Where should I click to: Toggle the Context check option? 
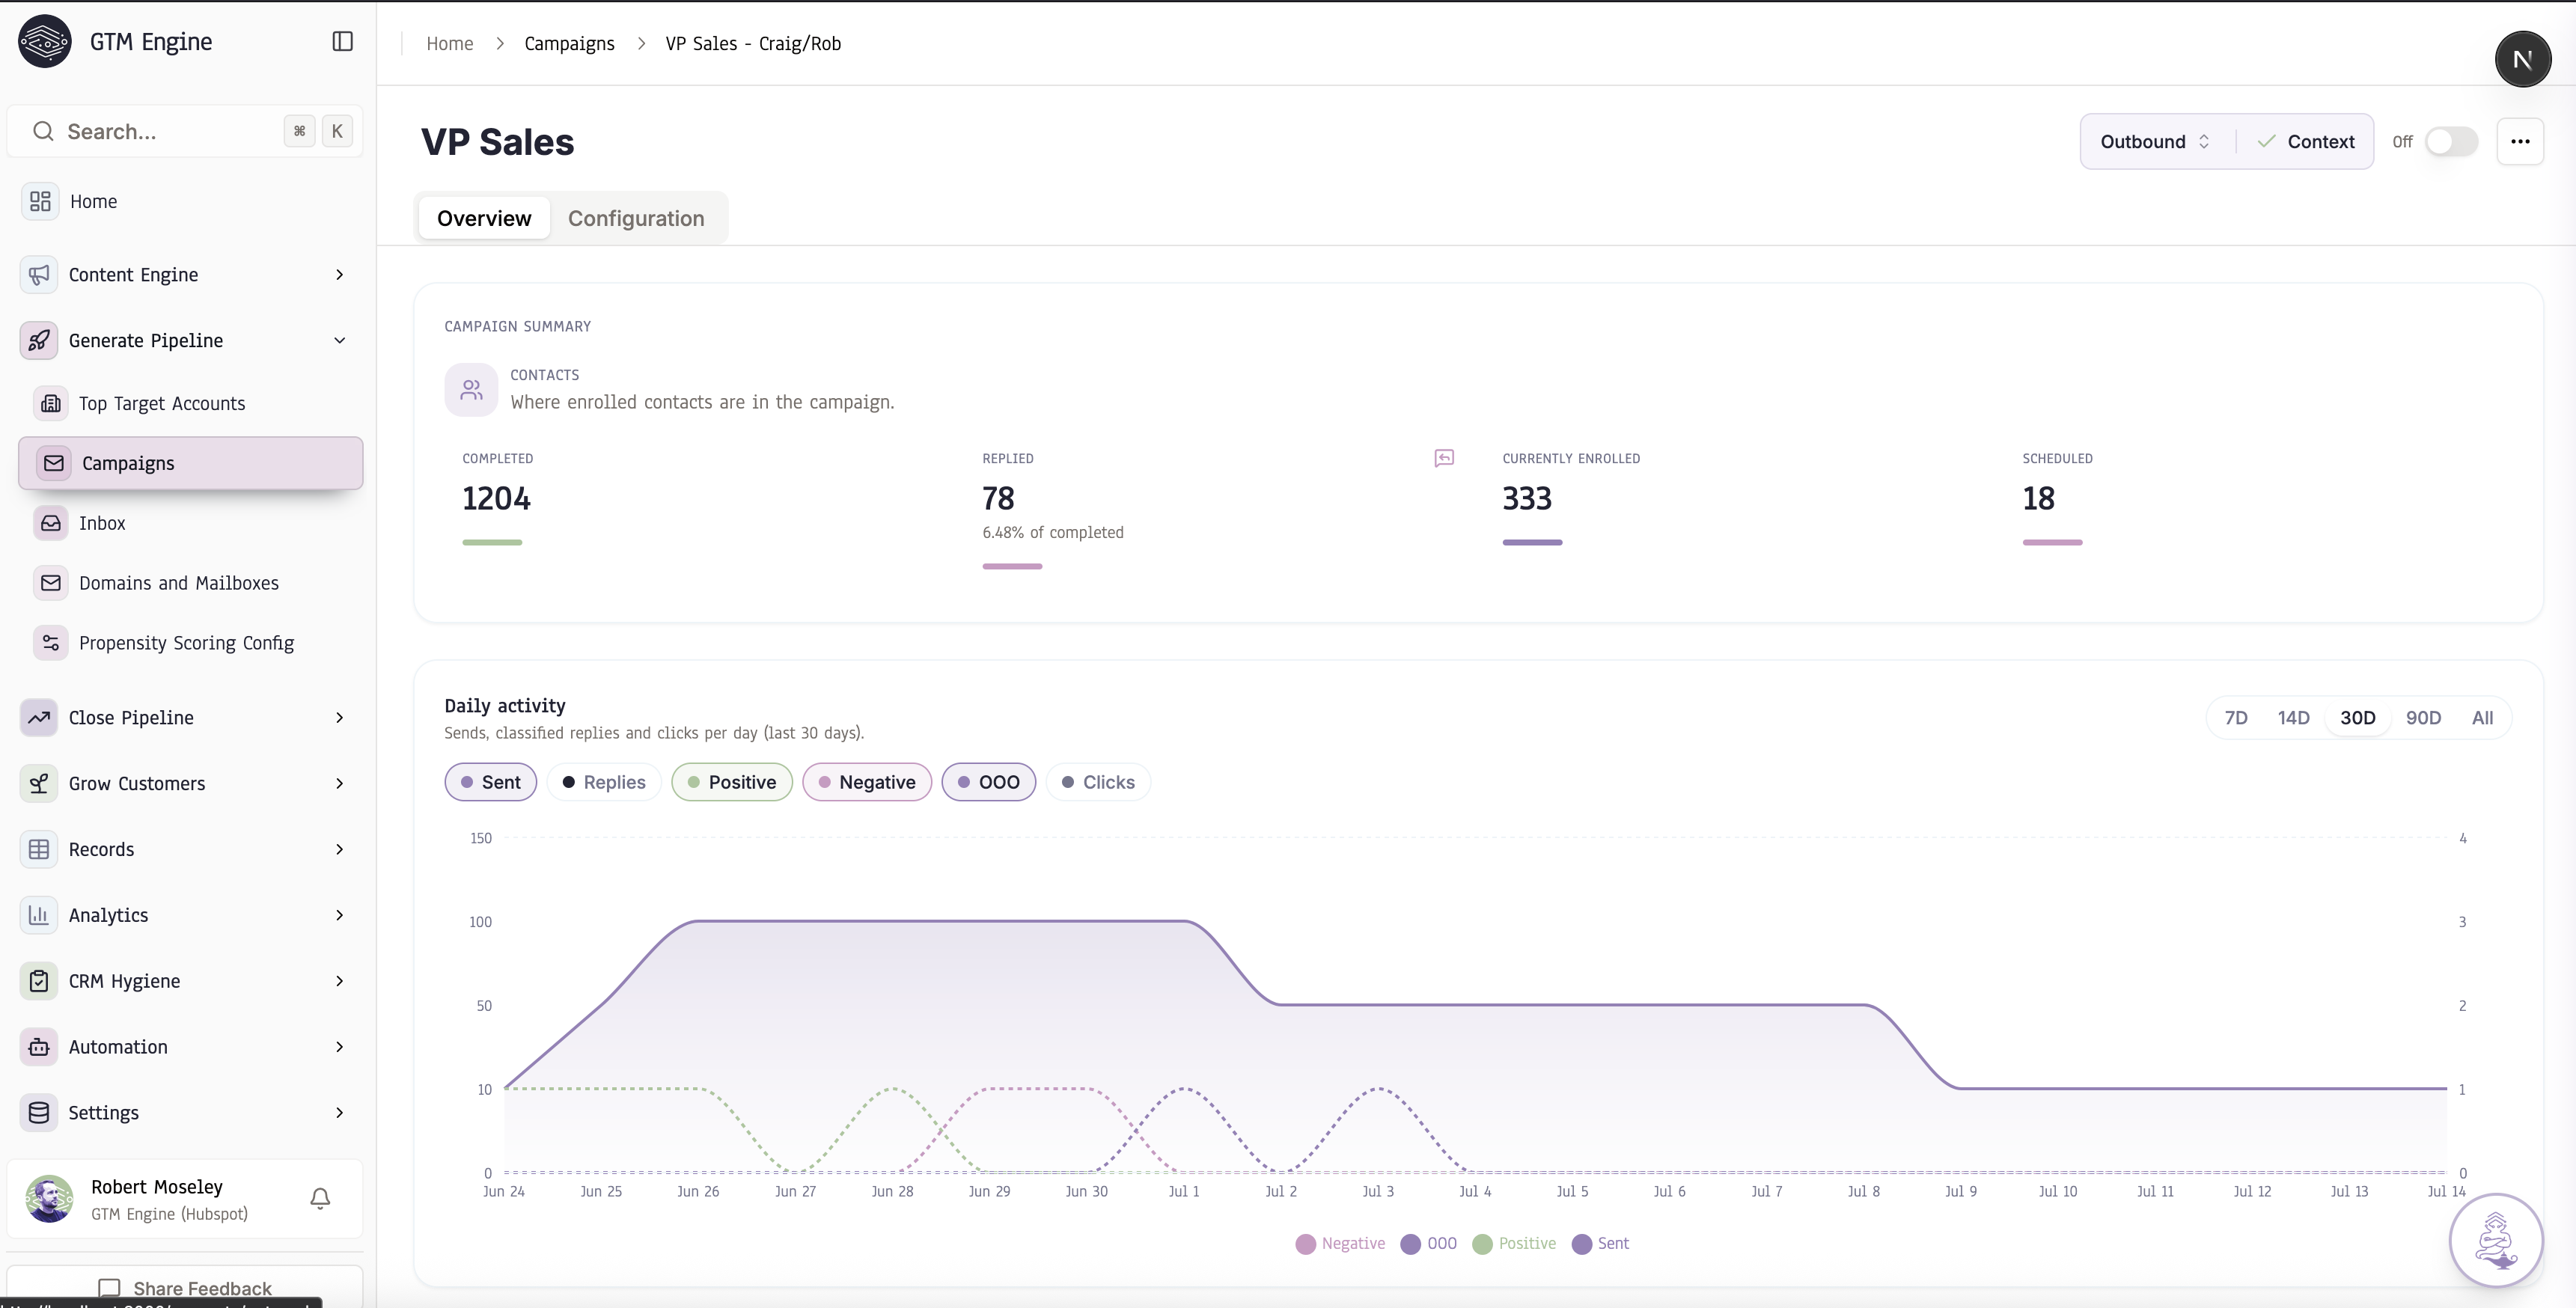point(2305,142)
